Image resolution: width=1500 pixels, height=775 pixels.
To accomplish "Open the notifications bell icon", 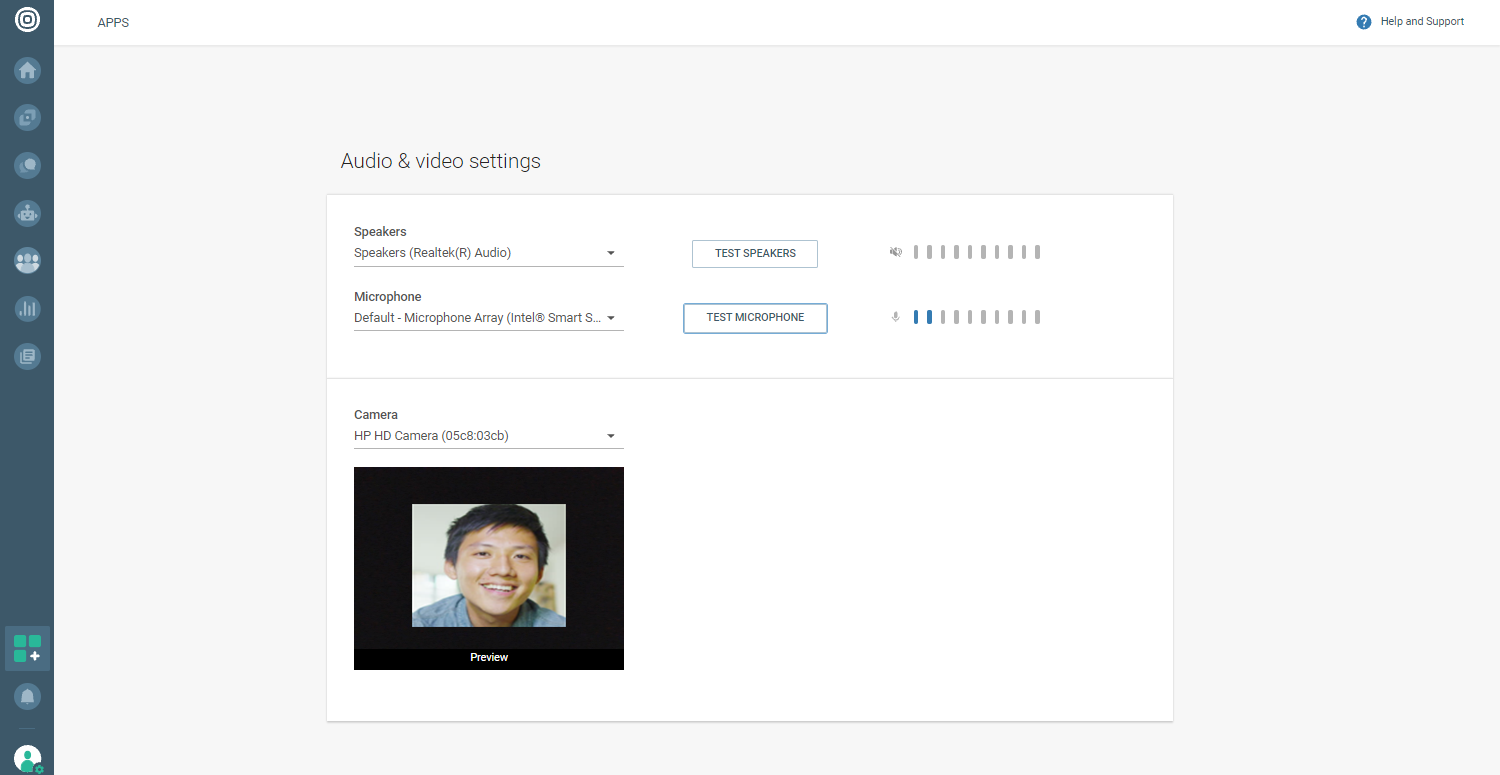I will tap(27, 696).
